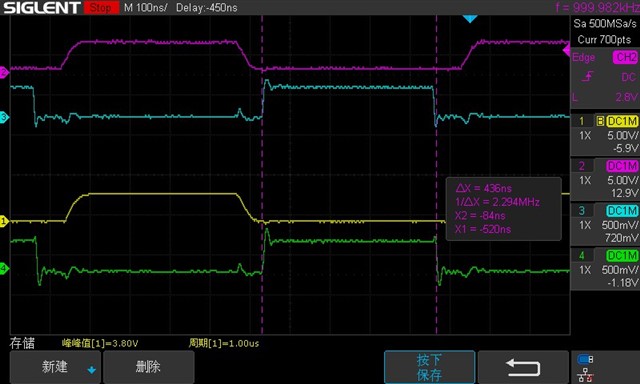Click the DC1M coupling label of channel 3
640x384 pixels.
point(622,211)
